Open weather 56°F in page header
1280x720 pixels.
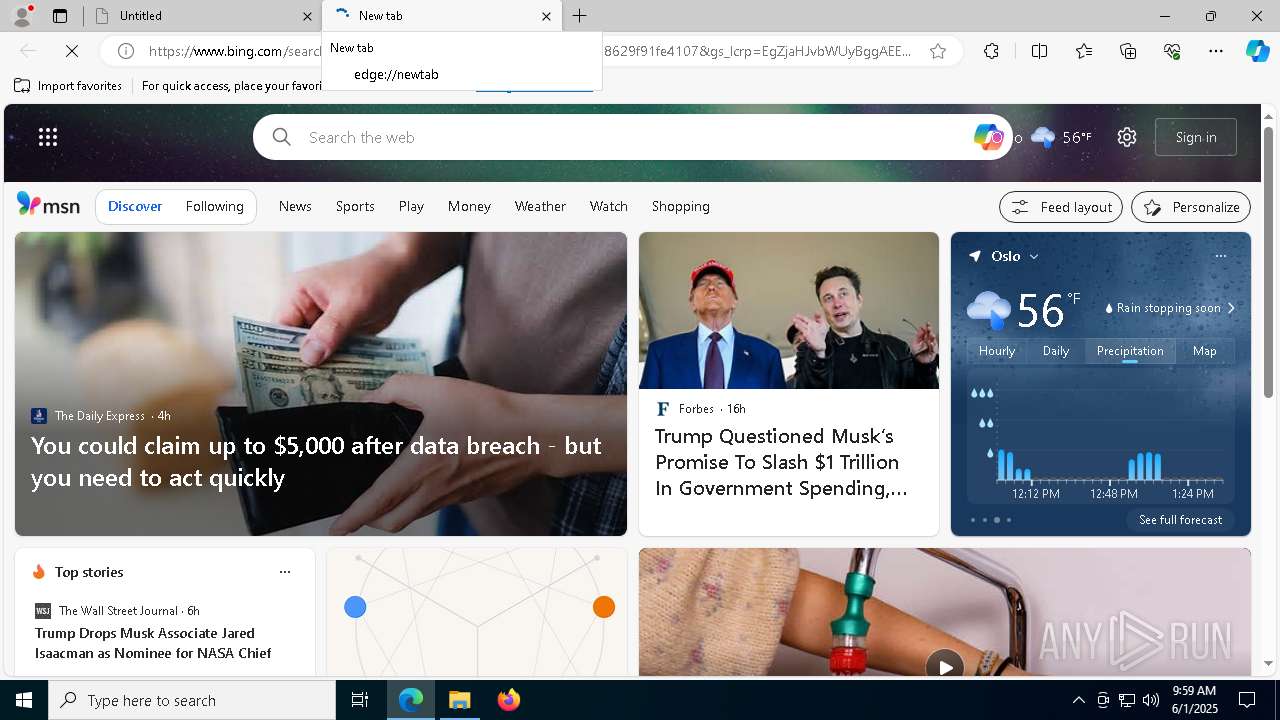(x=1061, y=137)
